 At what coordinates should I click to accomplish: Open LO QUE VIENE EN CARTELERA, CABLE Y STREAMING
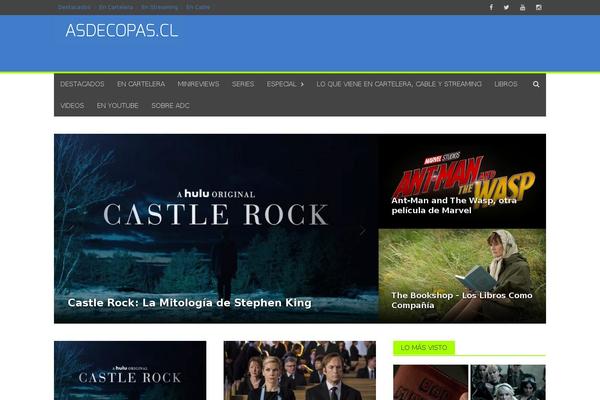[x=399, y=84]
